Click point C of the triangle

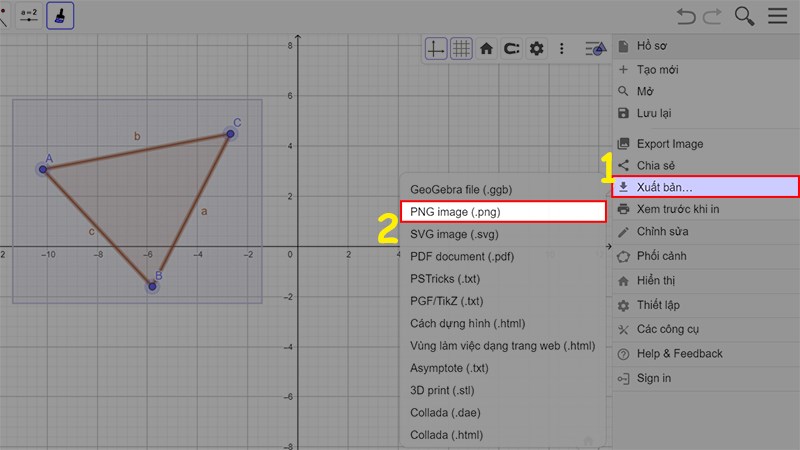tap(231, 134)
